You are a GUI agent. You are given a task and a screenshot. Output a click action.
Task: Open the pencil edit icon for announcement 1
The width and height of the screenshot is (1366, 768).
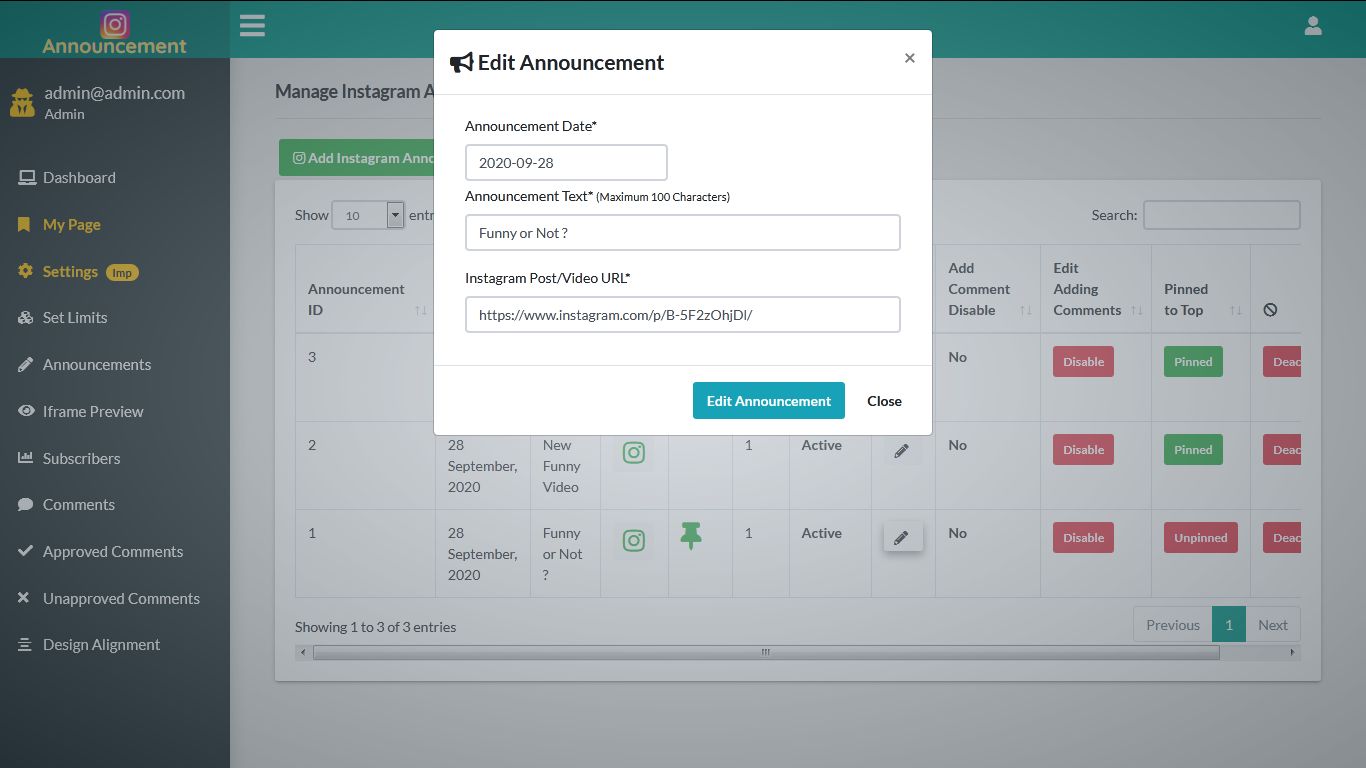[x=902, y=537]
